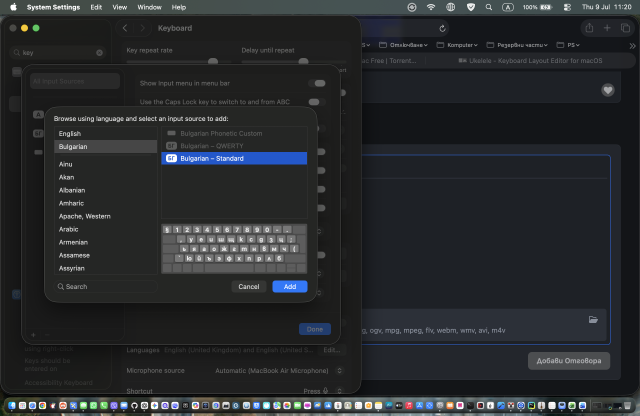640x416 pixels.
Task: Clear the settings search field
Action: (99, 53)
